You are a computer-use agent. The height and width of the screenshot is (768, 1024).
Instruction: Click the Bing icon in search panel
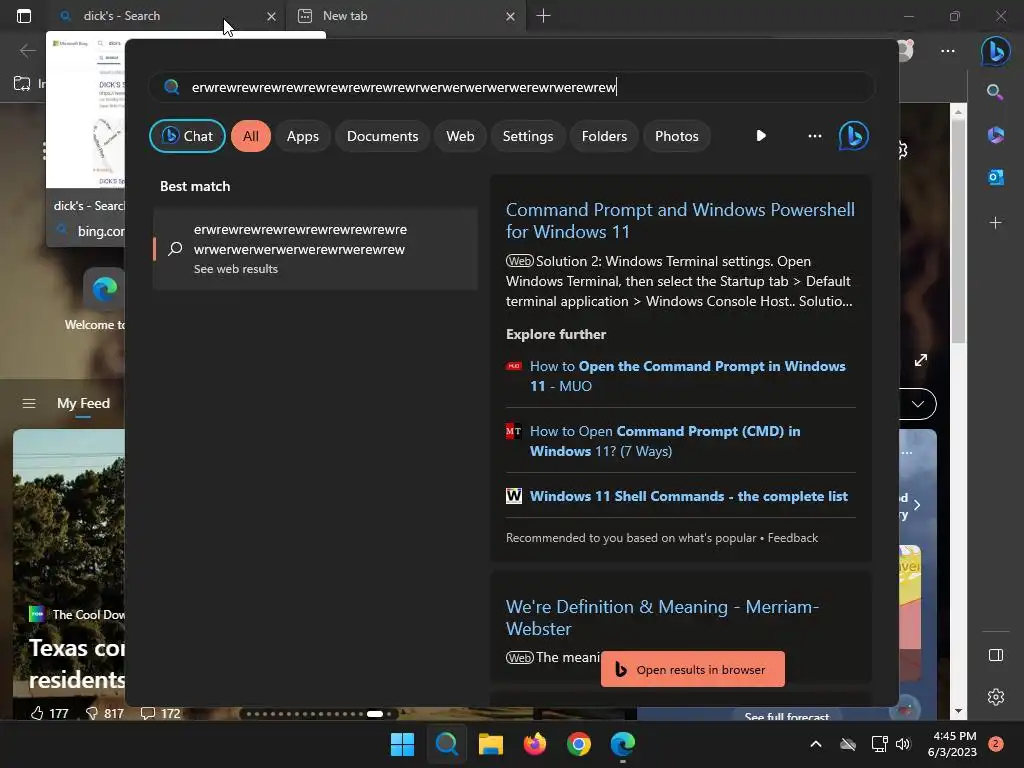pyautogui.click(x=854, y=136)
